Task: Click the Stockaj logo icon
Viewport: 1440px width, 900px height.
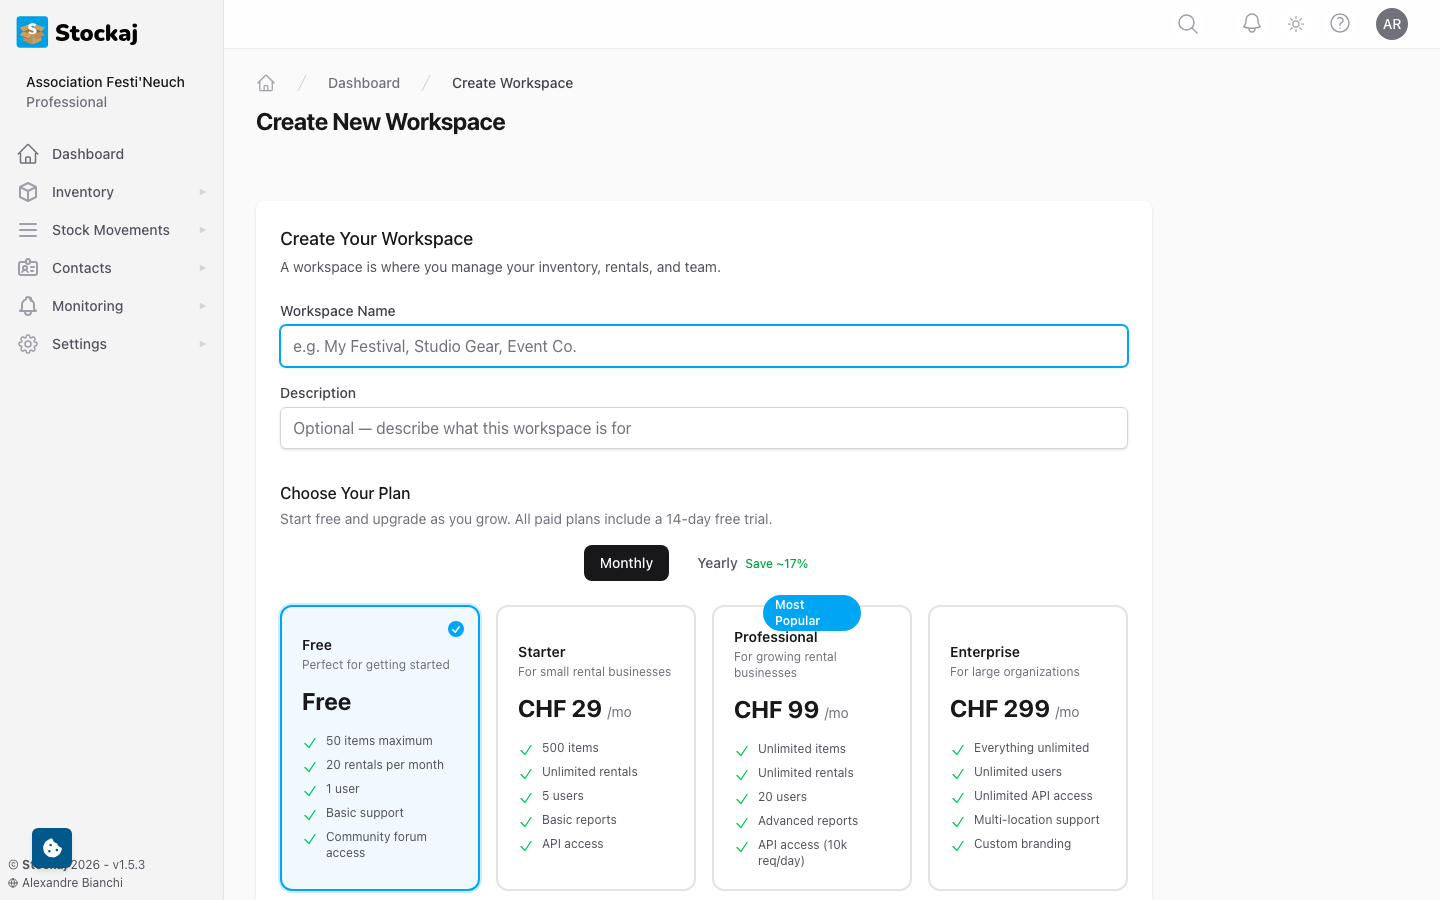Action: 32,32
